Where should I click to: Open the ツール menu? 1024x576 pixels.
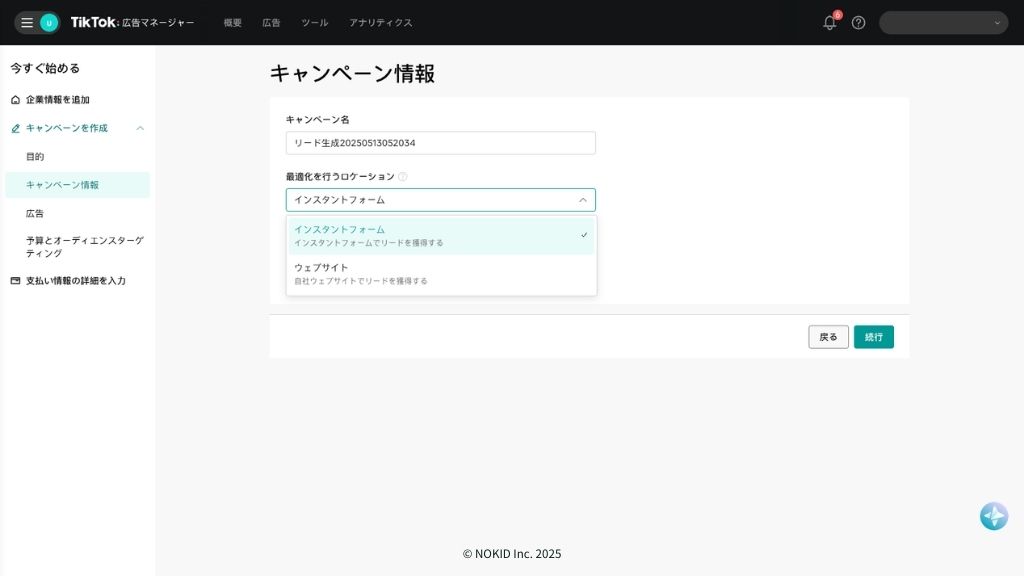(x=315, y=22)
